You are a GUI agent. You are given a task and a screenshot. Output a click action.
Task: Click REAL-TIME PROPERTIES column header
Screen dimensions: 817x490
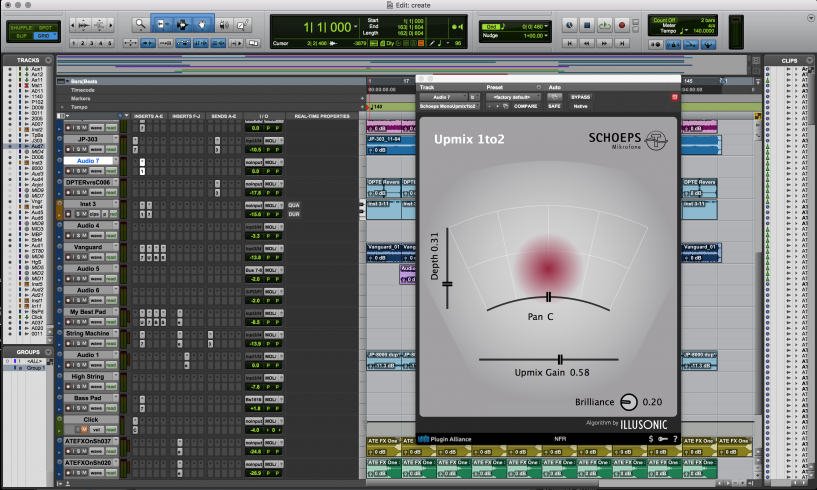pos(322,116)
